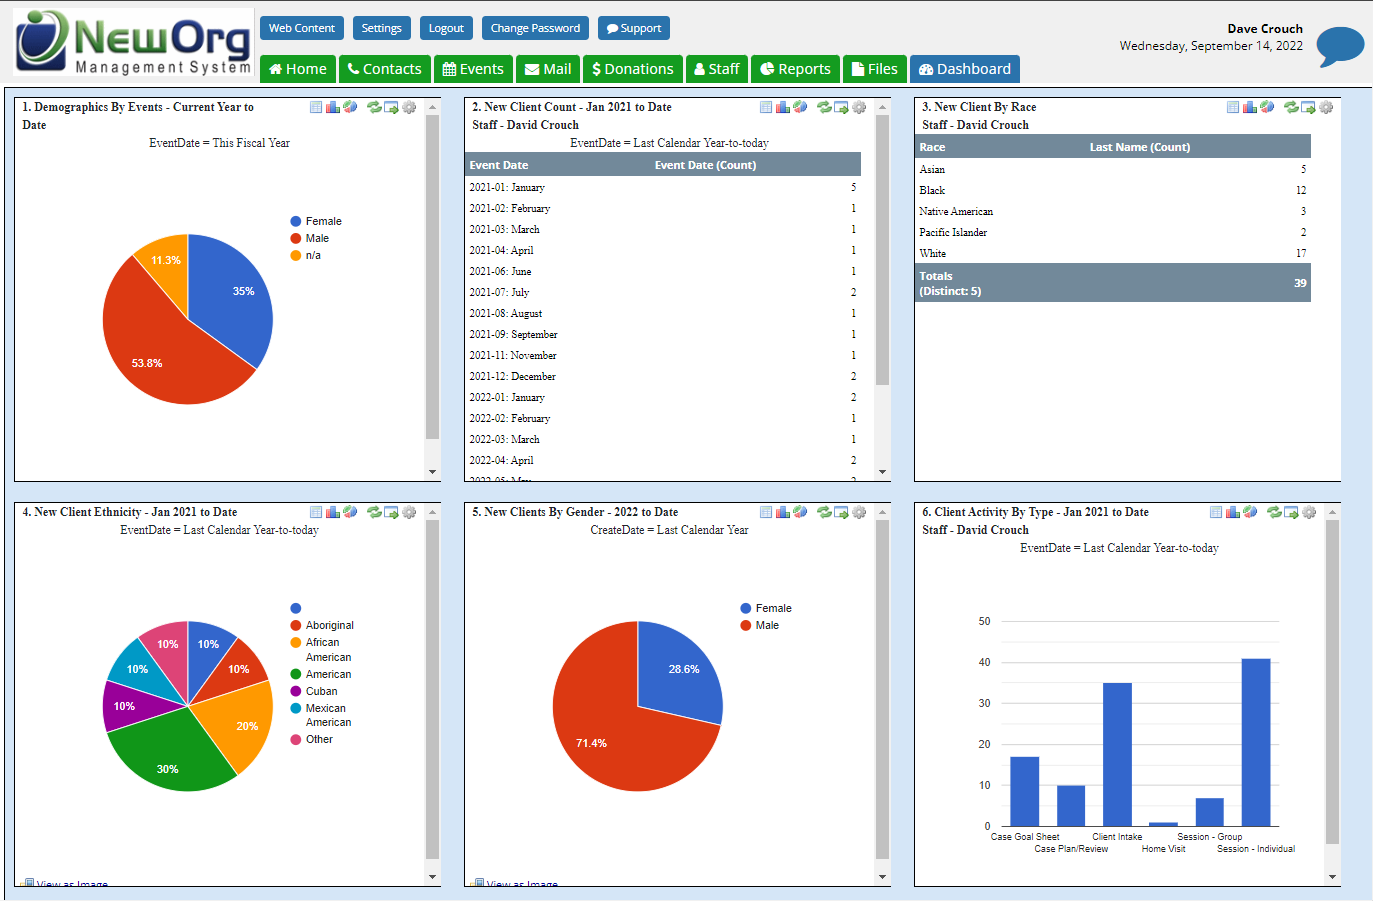Switch New Client Count widget to pie chart view
Screen dimensions: 1373x901
pos(800,107)
